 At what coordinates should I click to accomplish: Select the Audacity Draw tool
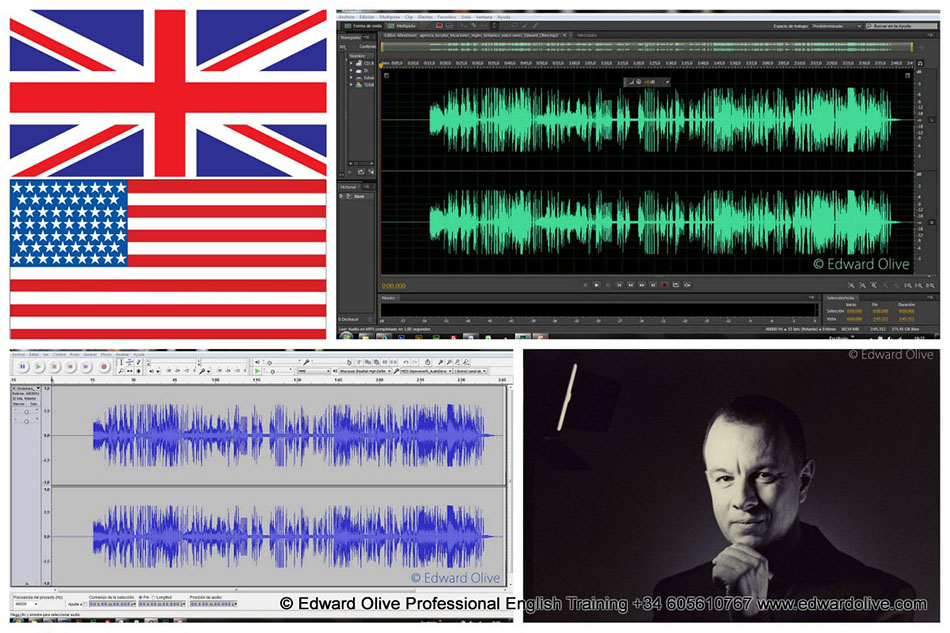point(139,362)
